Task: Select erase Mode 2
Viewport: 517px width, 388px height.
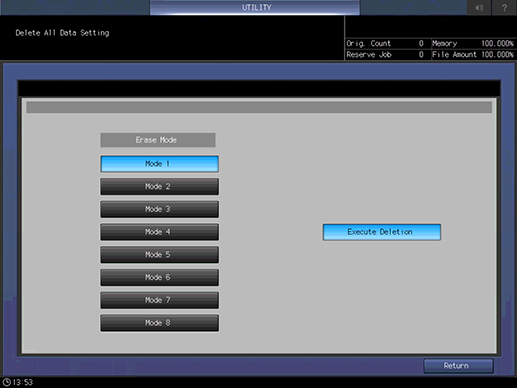Action: [x=159, y=186]
